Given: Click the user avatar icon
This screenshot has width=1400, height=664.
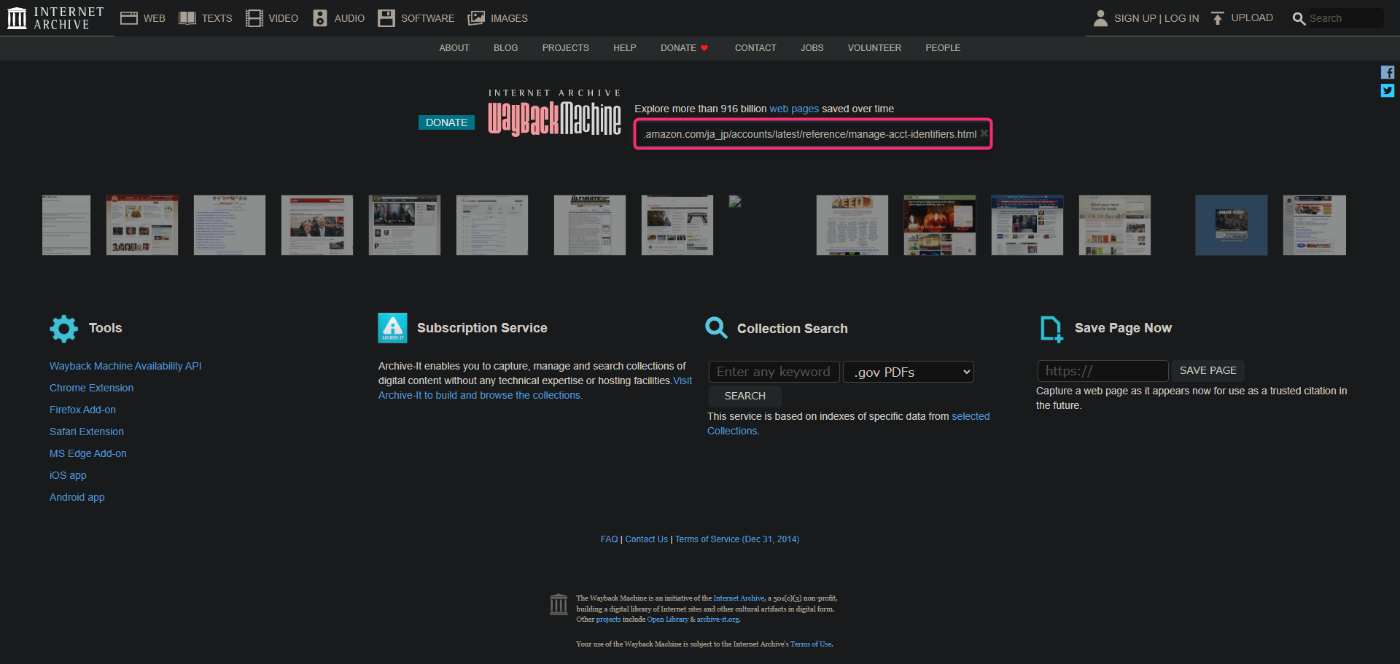Looking at the screenshot, I should click(1101, 18).
